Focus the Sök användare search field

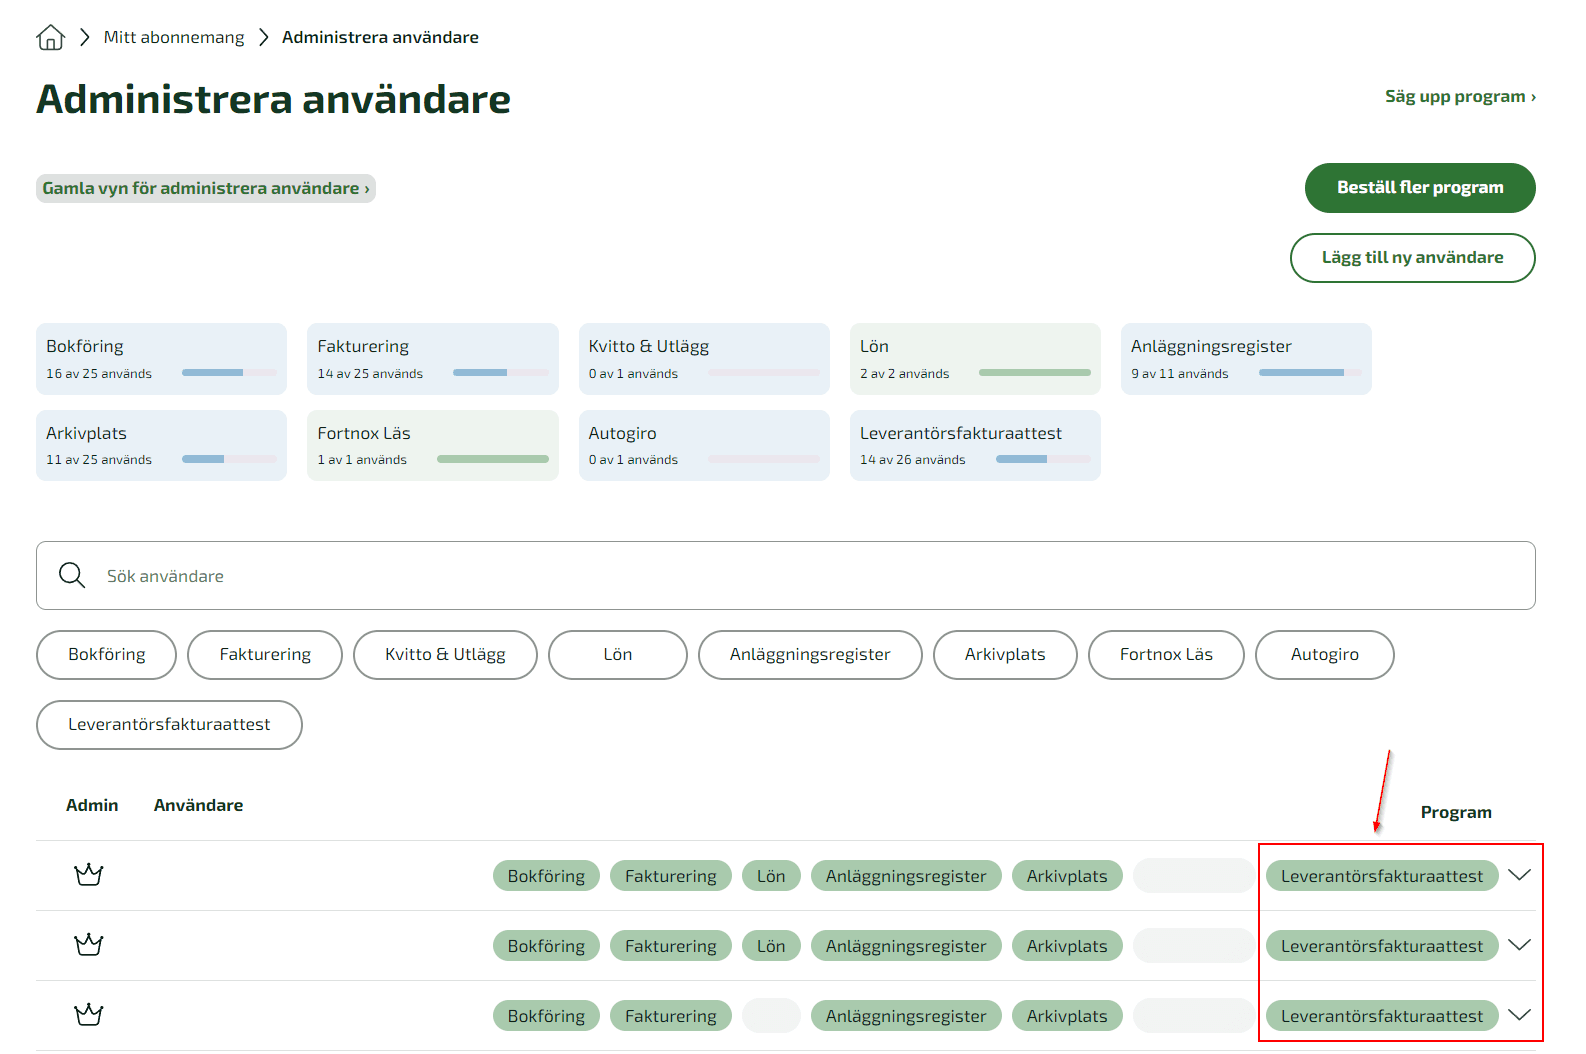[x=786, y=576]
